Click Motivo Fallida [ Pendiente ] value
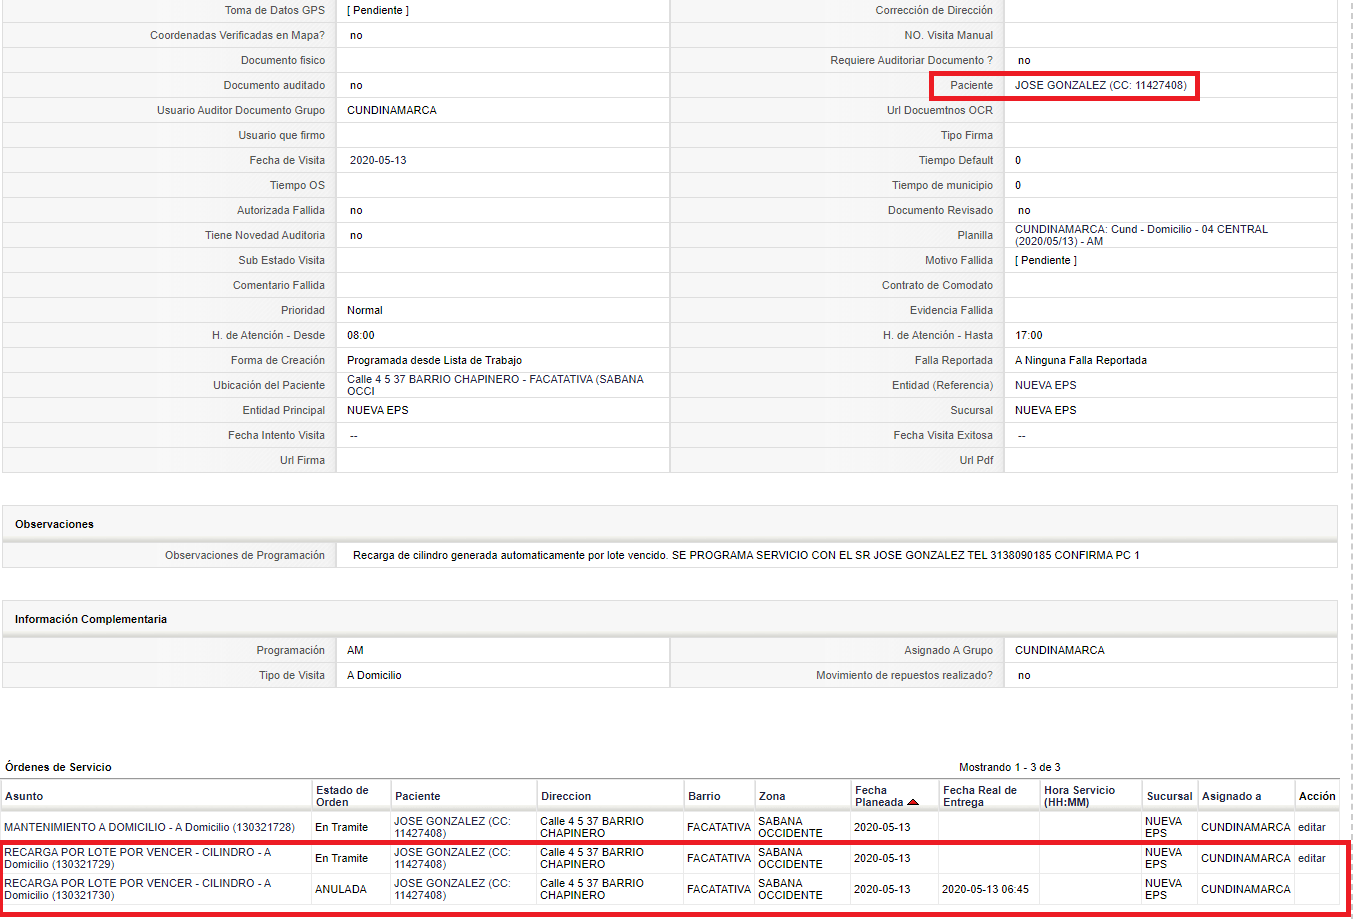The width and height of the screenshot is (1356, 919). [x=1046, y=260]
